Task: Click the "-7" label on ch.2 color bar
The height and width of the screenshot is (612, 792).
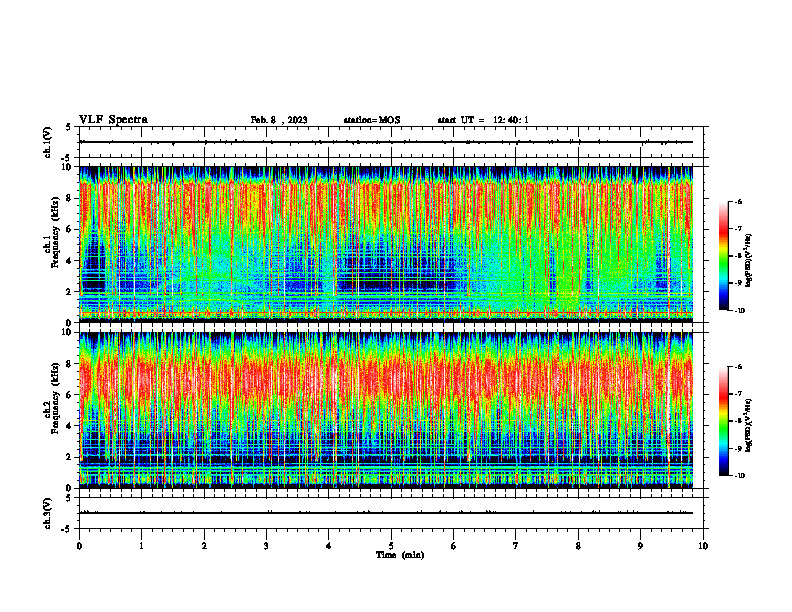Action: click(738, 394)
